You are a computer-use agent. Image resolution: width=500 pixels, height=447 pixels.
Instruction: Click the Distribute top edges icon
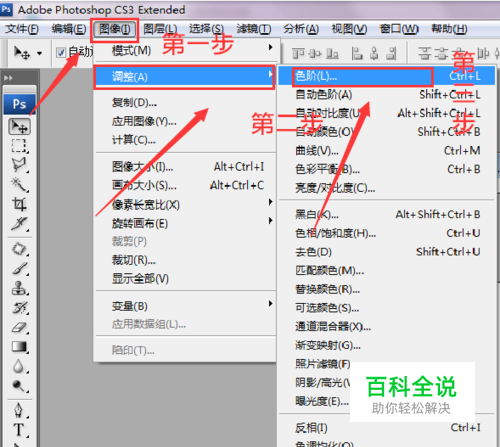tap(425, 53)
